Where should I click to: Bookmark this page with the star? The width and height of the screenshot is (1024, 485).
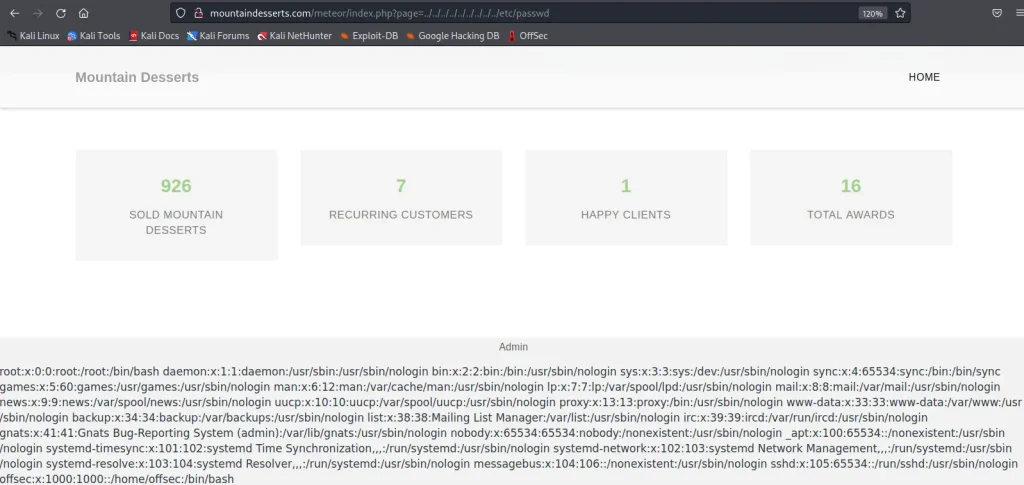tap(900, 13)
